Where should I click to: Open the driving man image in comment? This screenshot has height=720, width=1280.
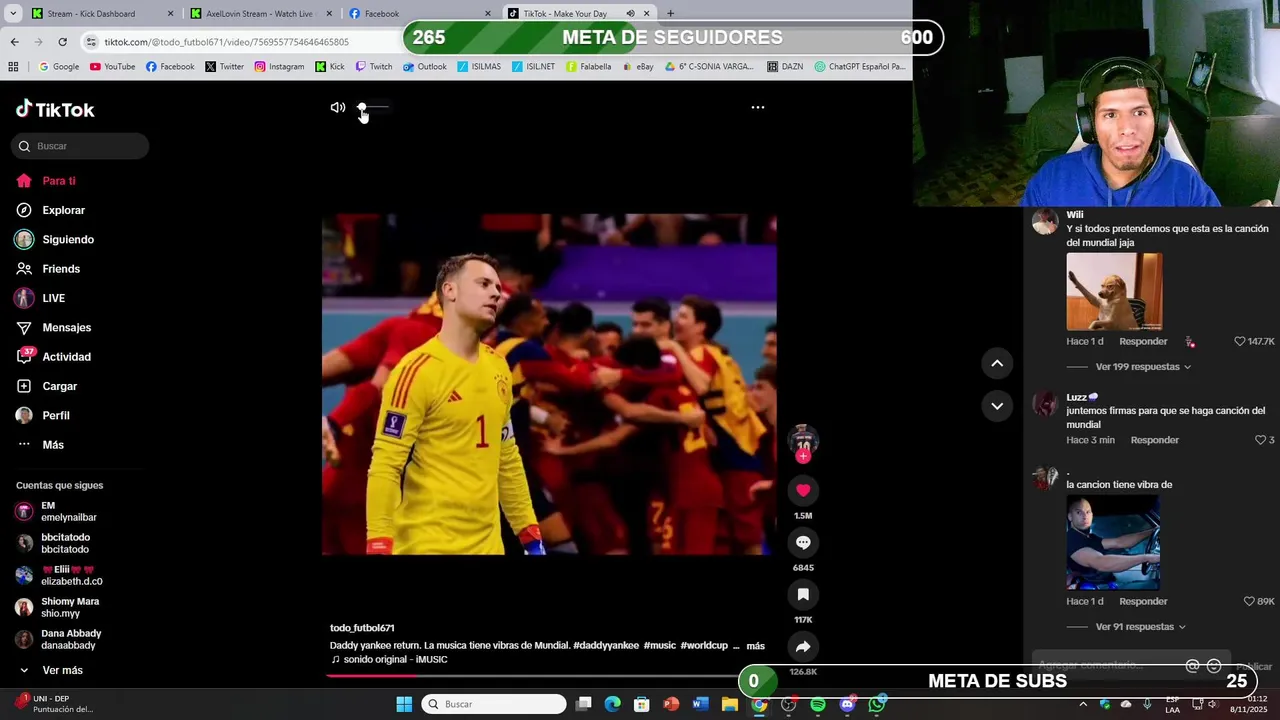pos(1113,542)
